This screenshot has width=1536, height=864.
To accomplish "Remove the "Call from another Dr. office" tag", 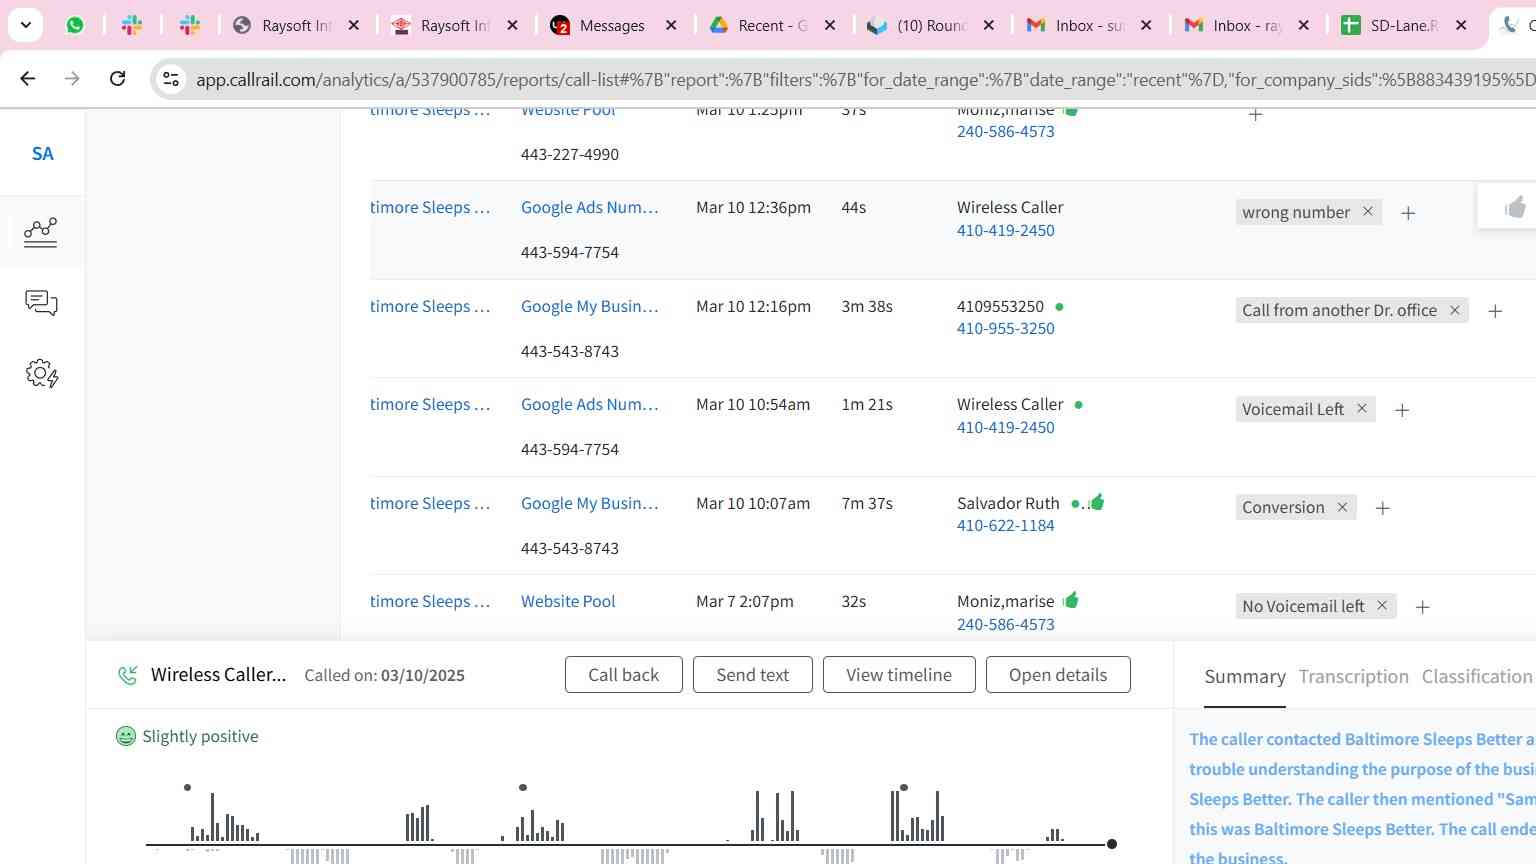I will pyautogui.click(x=1454, y=310).
